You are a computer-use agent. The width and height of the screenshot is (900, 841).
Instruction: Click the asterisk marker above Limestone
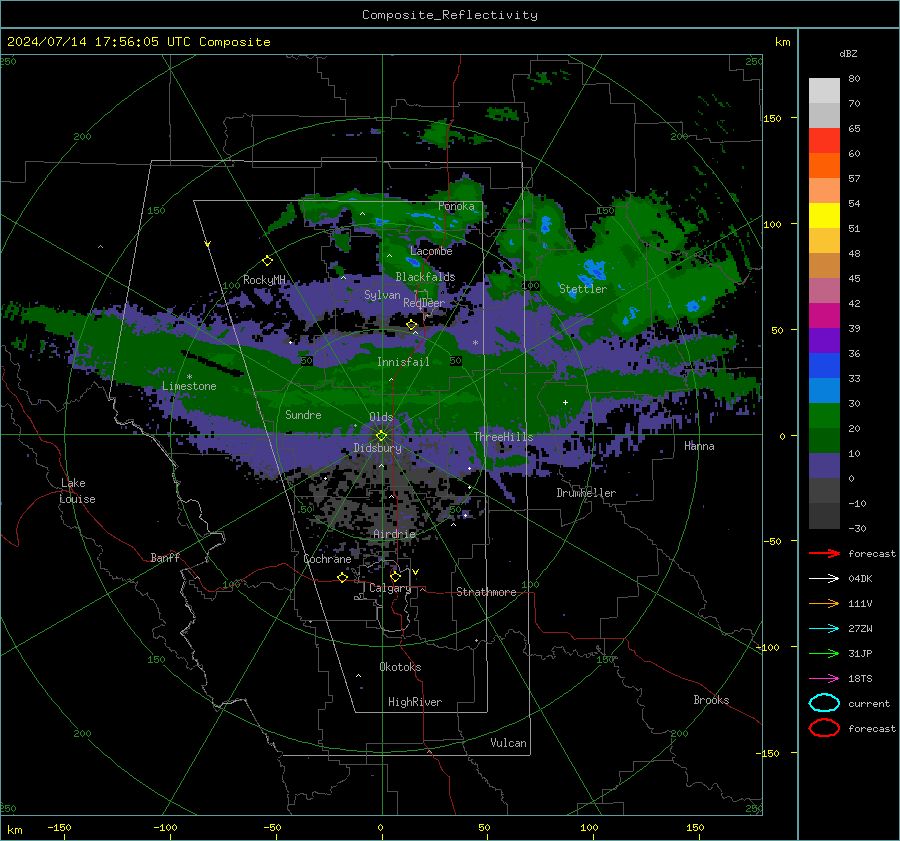(x=189, y=377)
